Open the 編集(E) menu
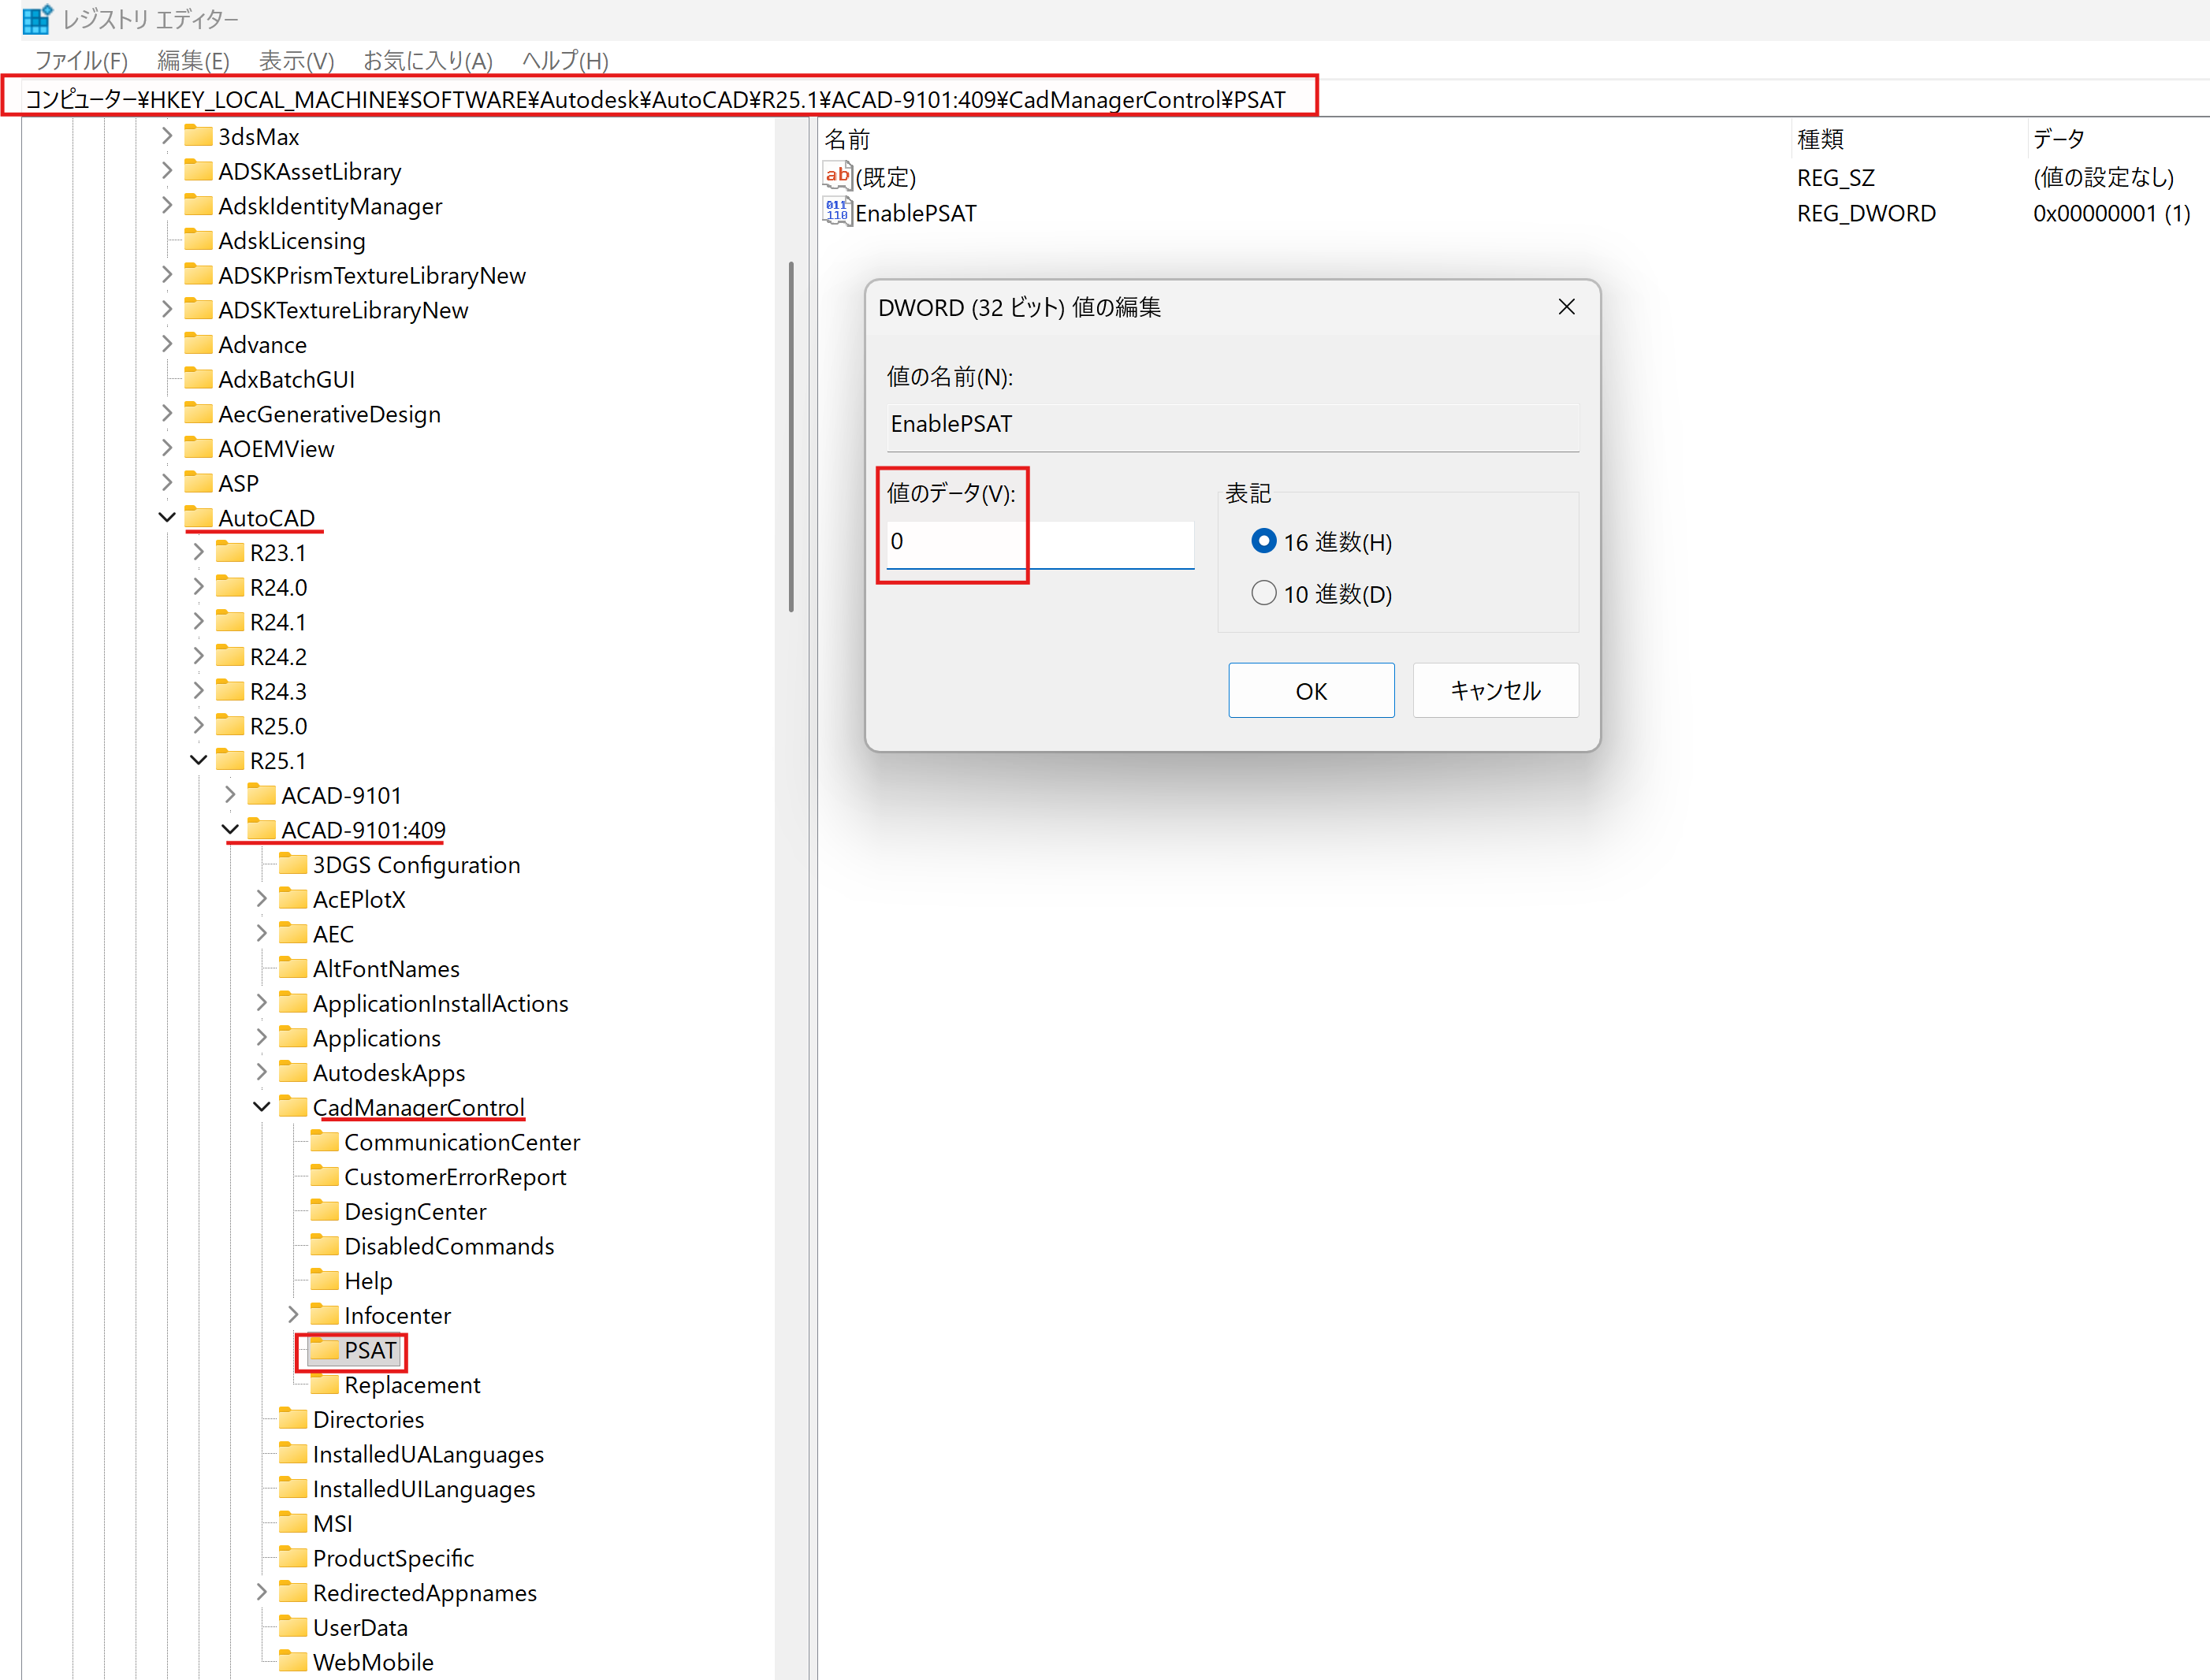Viewport: 2210px width, 1680px height. pyautogui.click(x=193, y=61)
